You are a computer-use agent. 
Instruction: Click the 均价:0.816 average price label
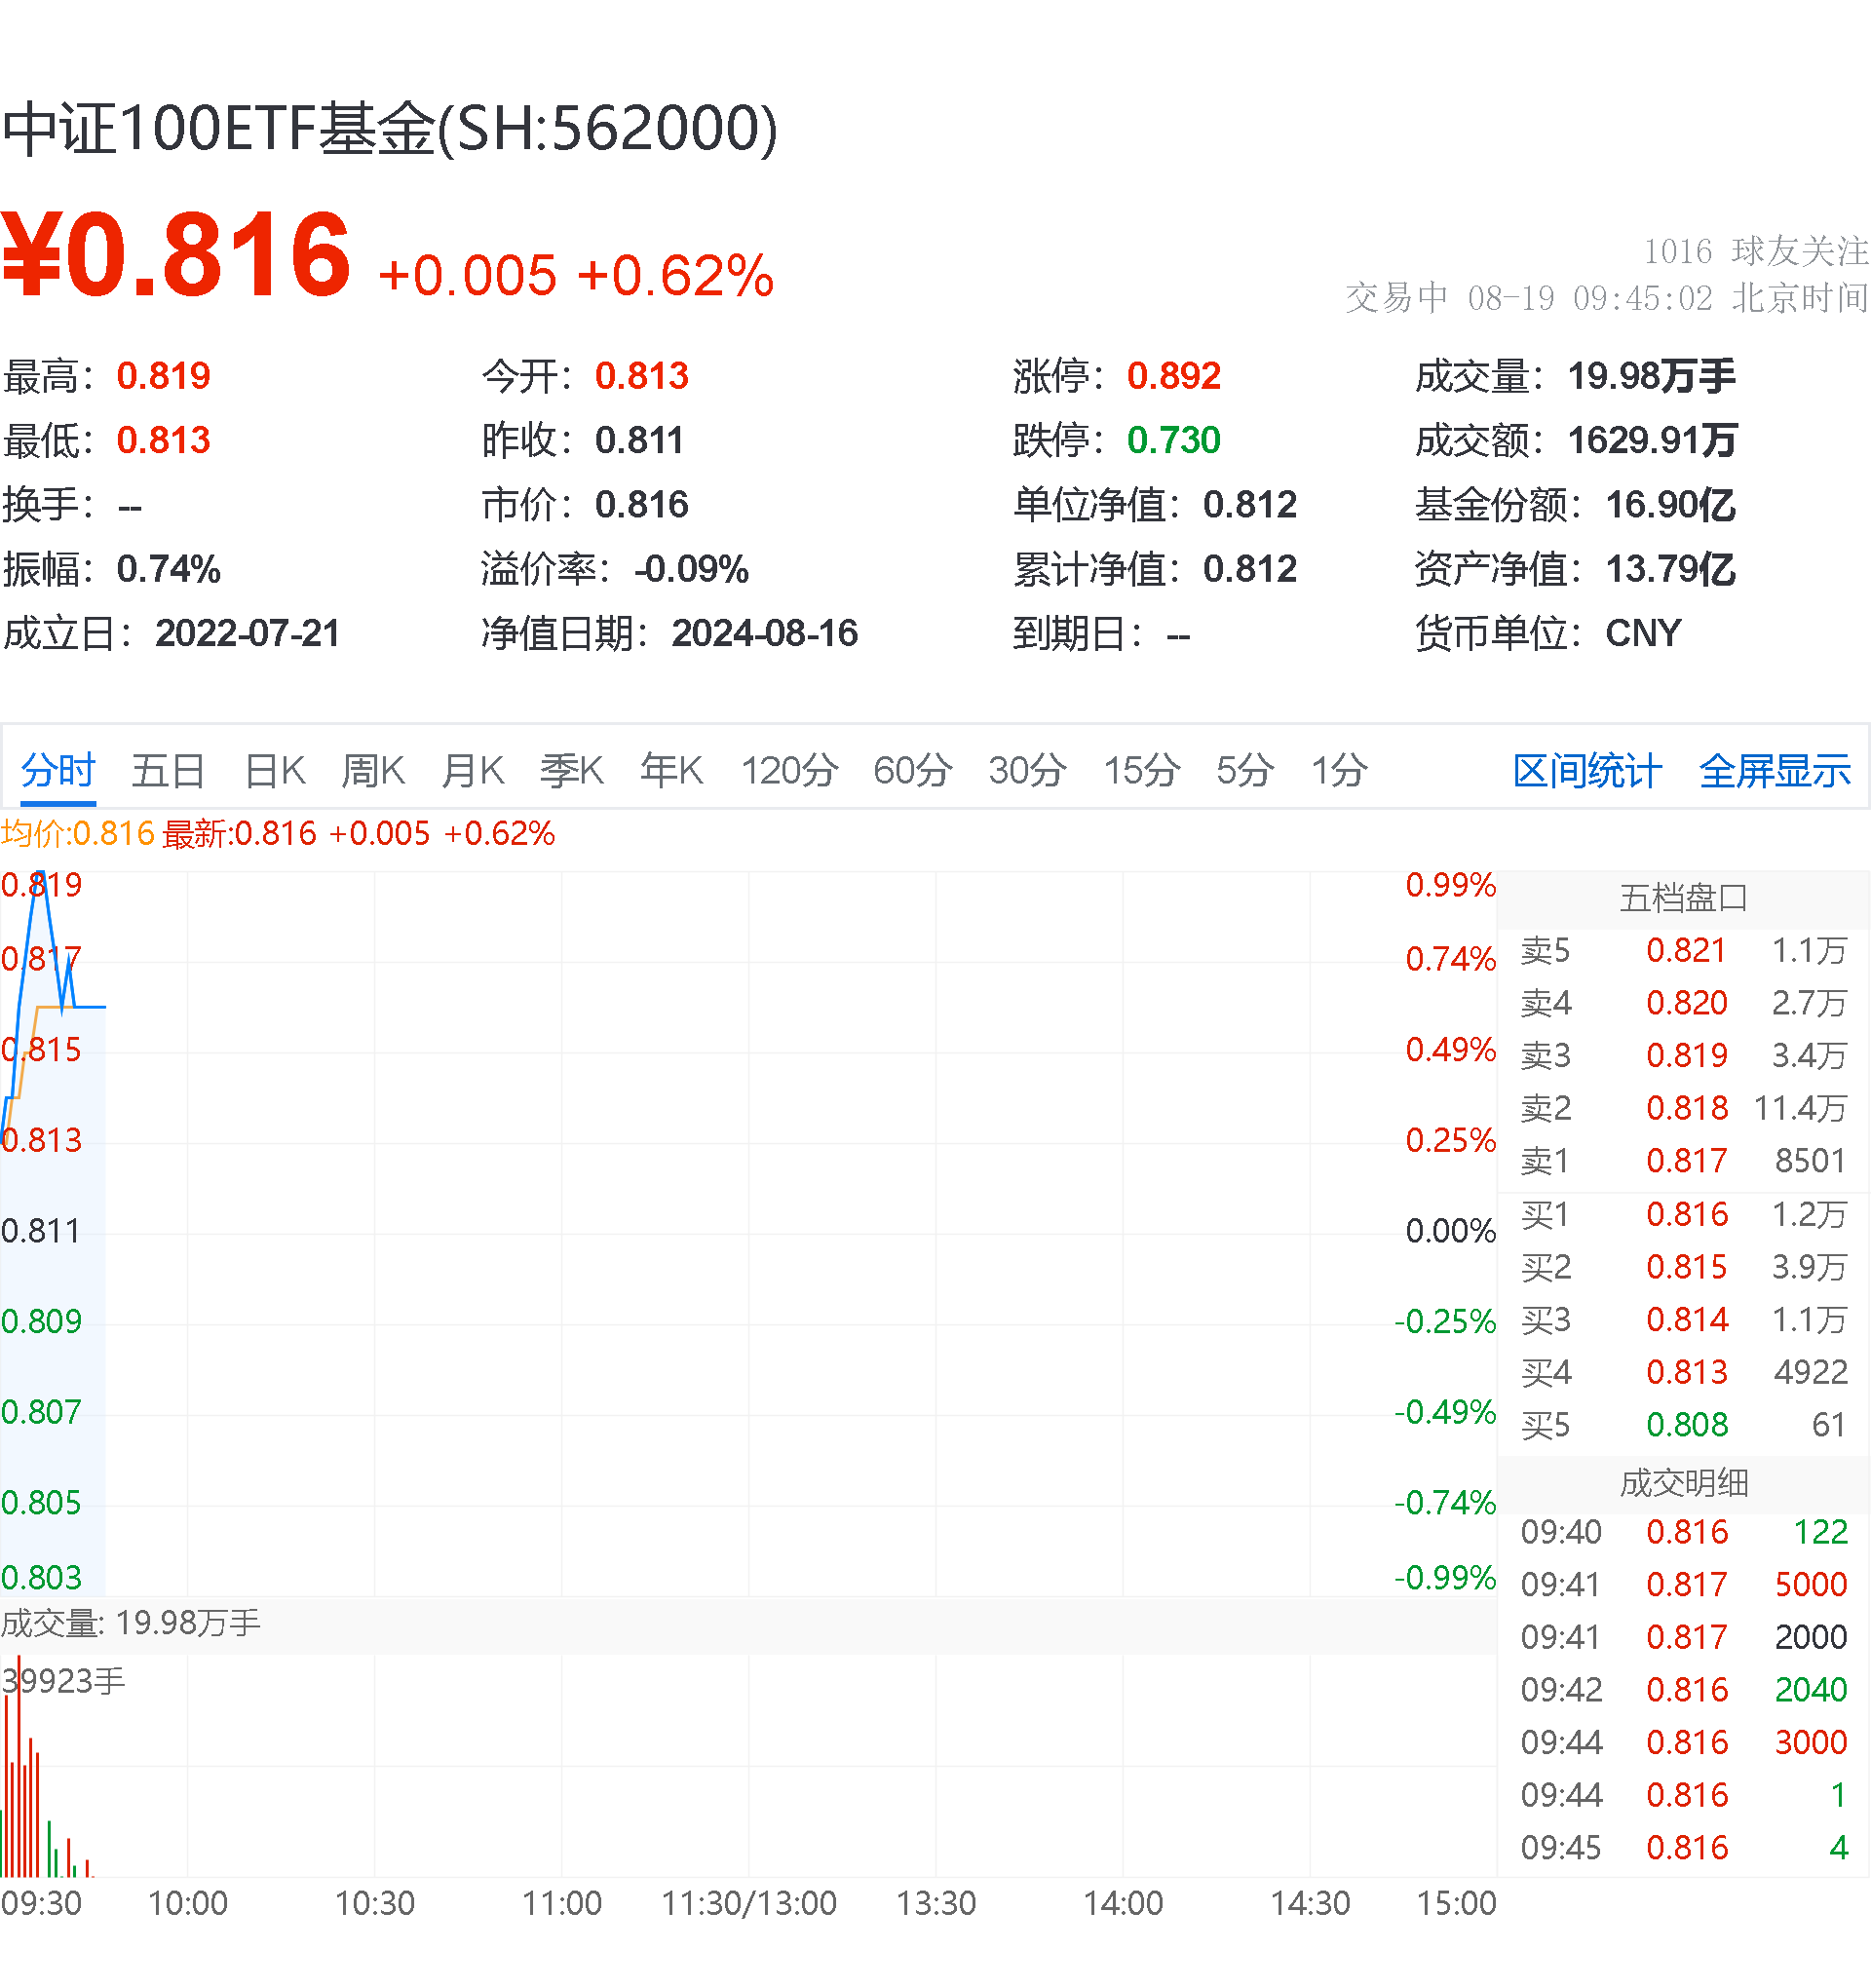78,833
